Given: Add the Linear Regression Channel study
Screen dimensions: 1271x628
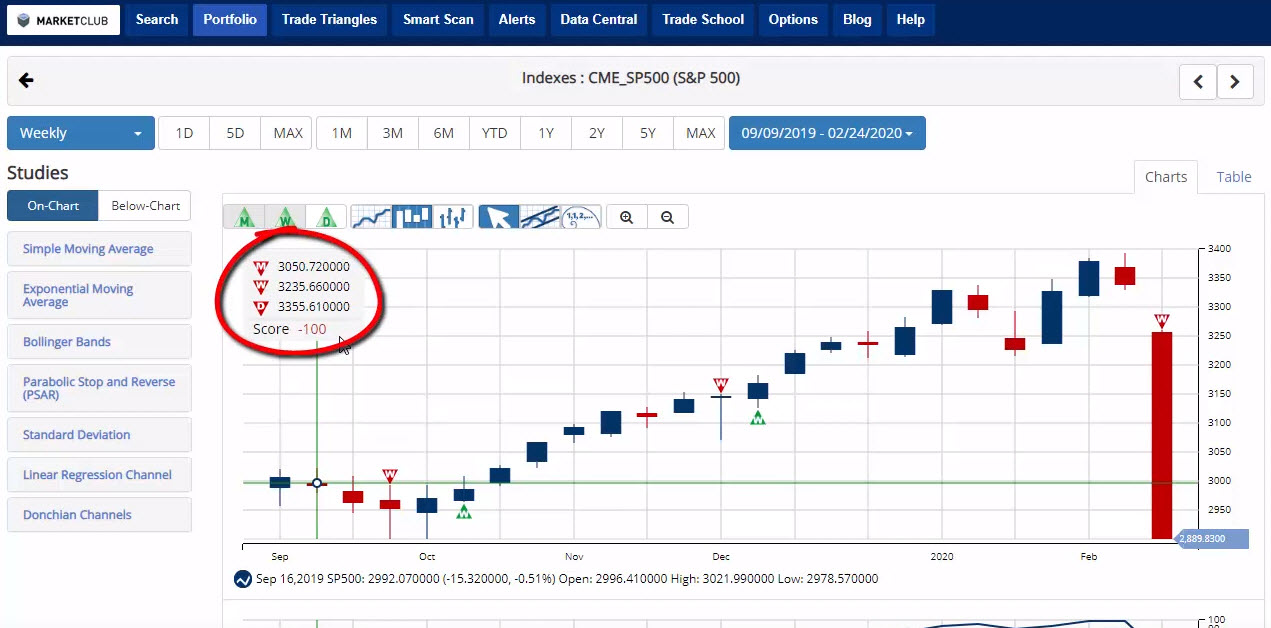Looking at the screenshot, I should tap(99, 475).
